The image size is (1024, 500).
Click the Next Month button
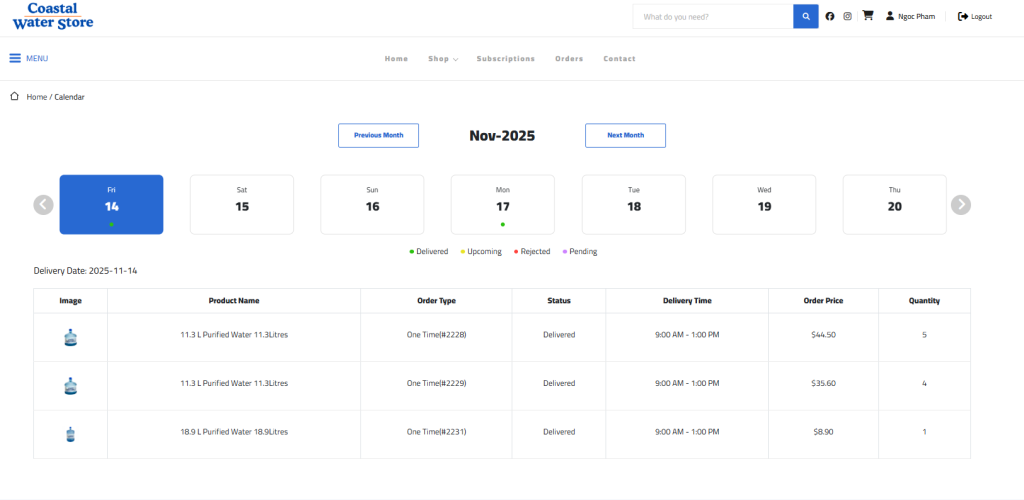pos(625,135)
